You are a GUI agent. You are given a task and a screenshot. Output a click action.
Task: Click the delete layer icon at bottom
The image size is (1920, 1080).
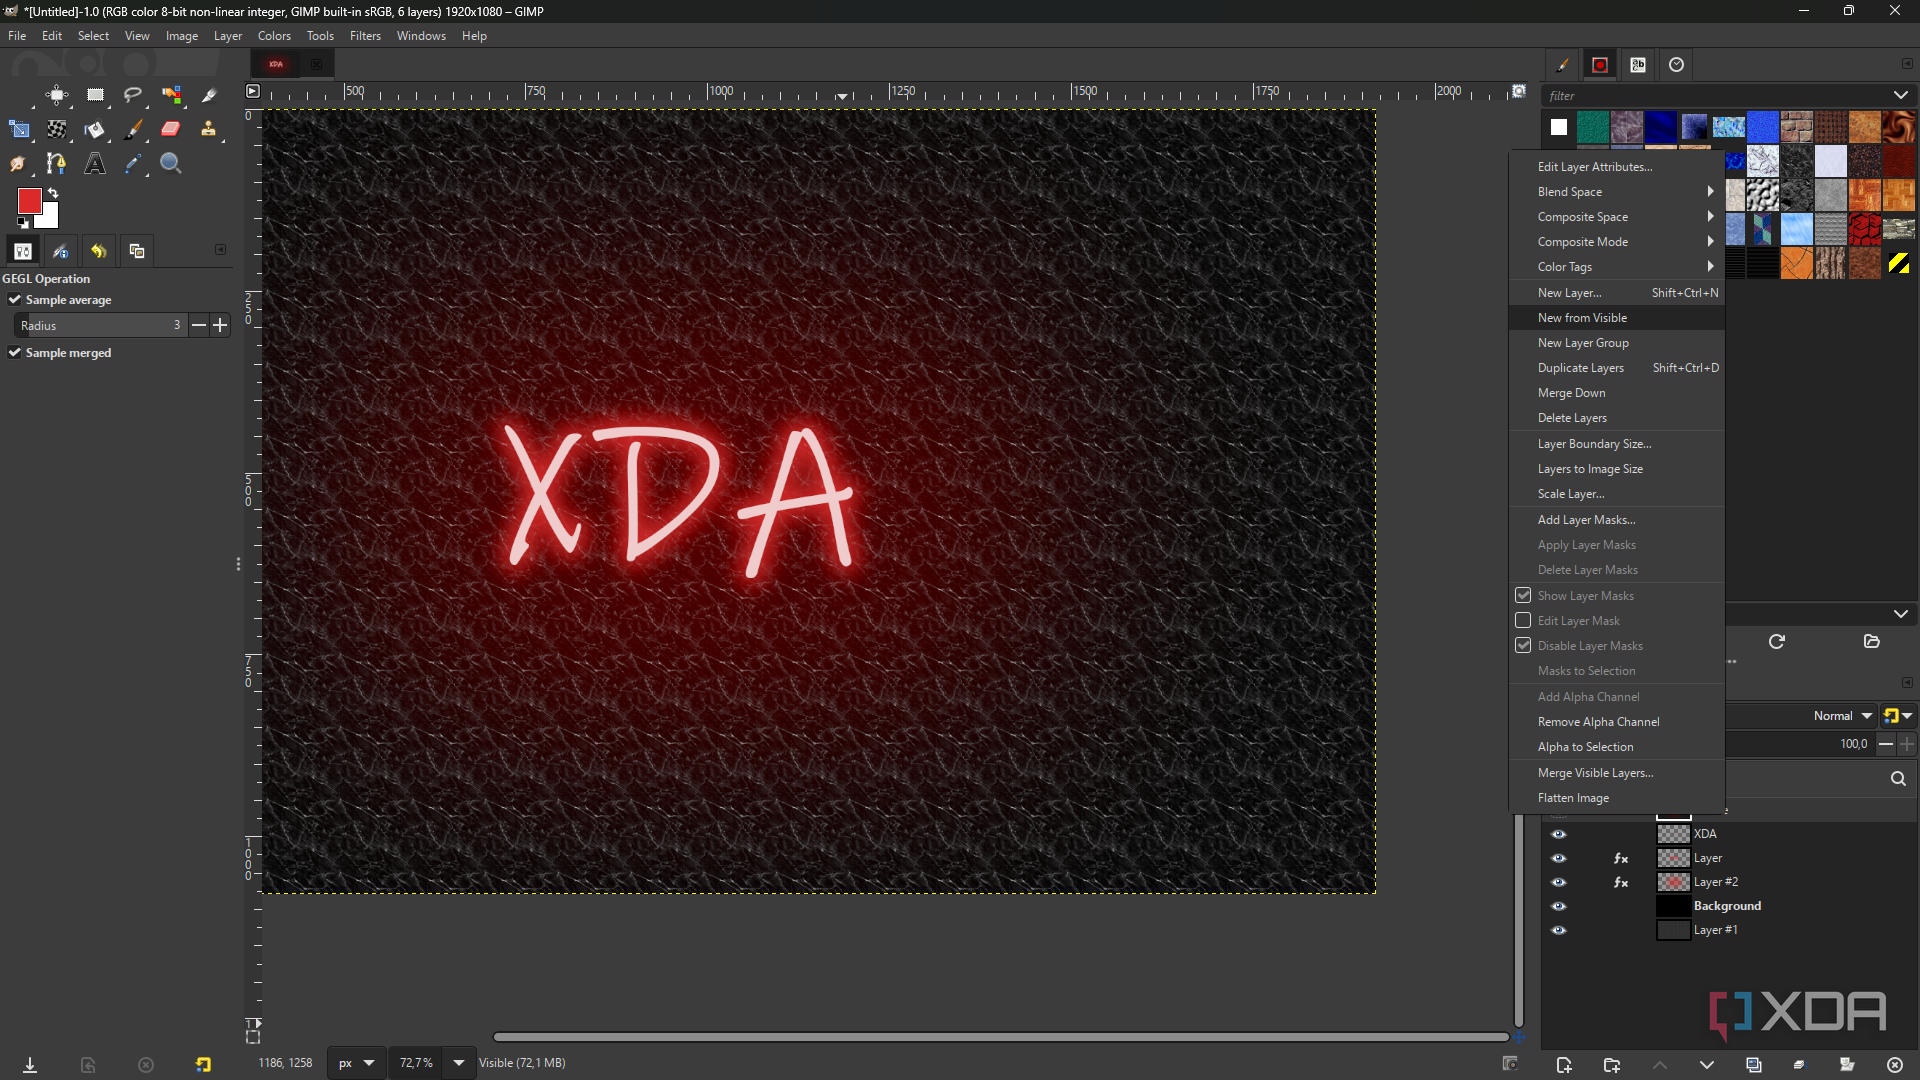[x=1894, y=1065]
